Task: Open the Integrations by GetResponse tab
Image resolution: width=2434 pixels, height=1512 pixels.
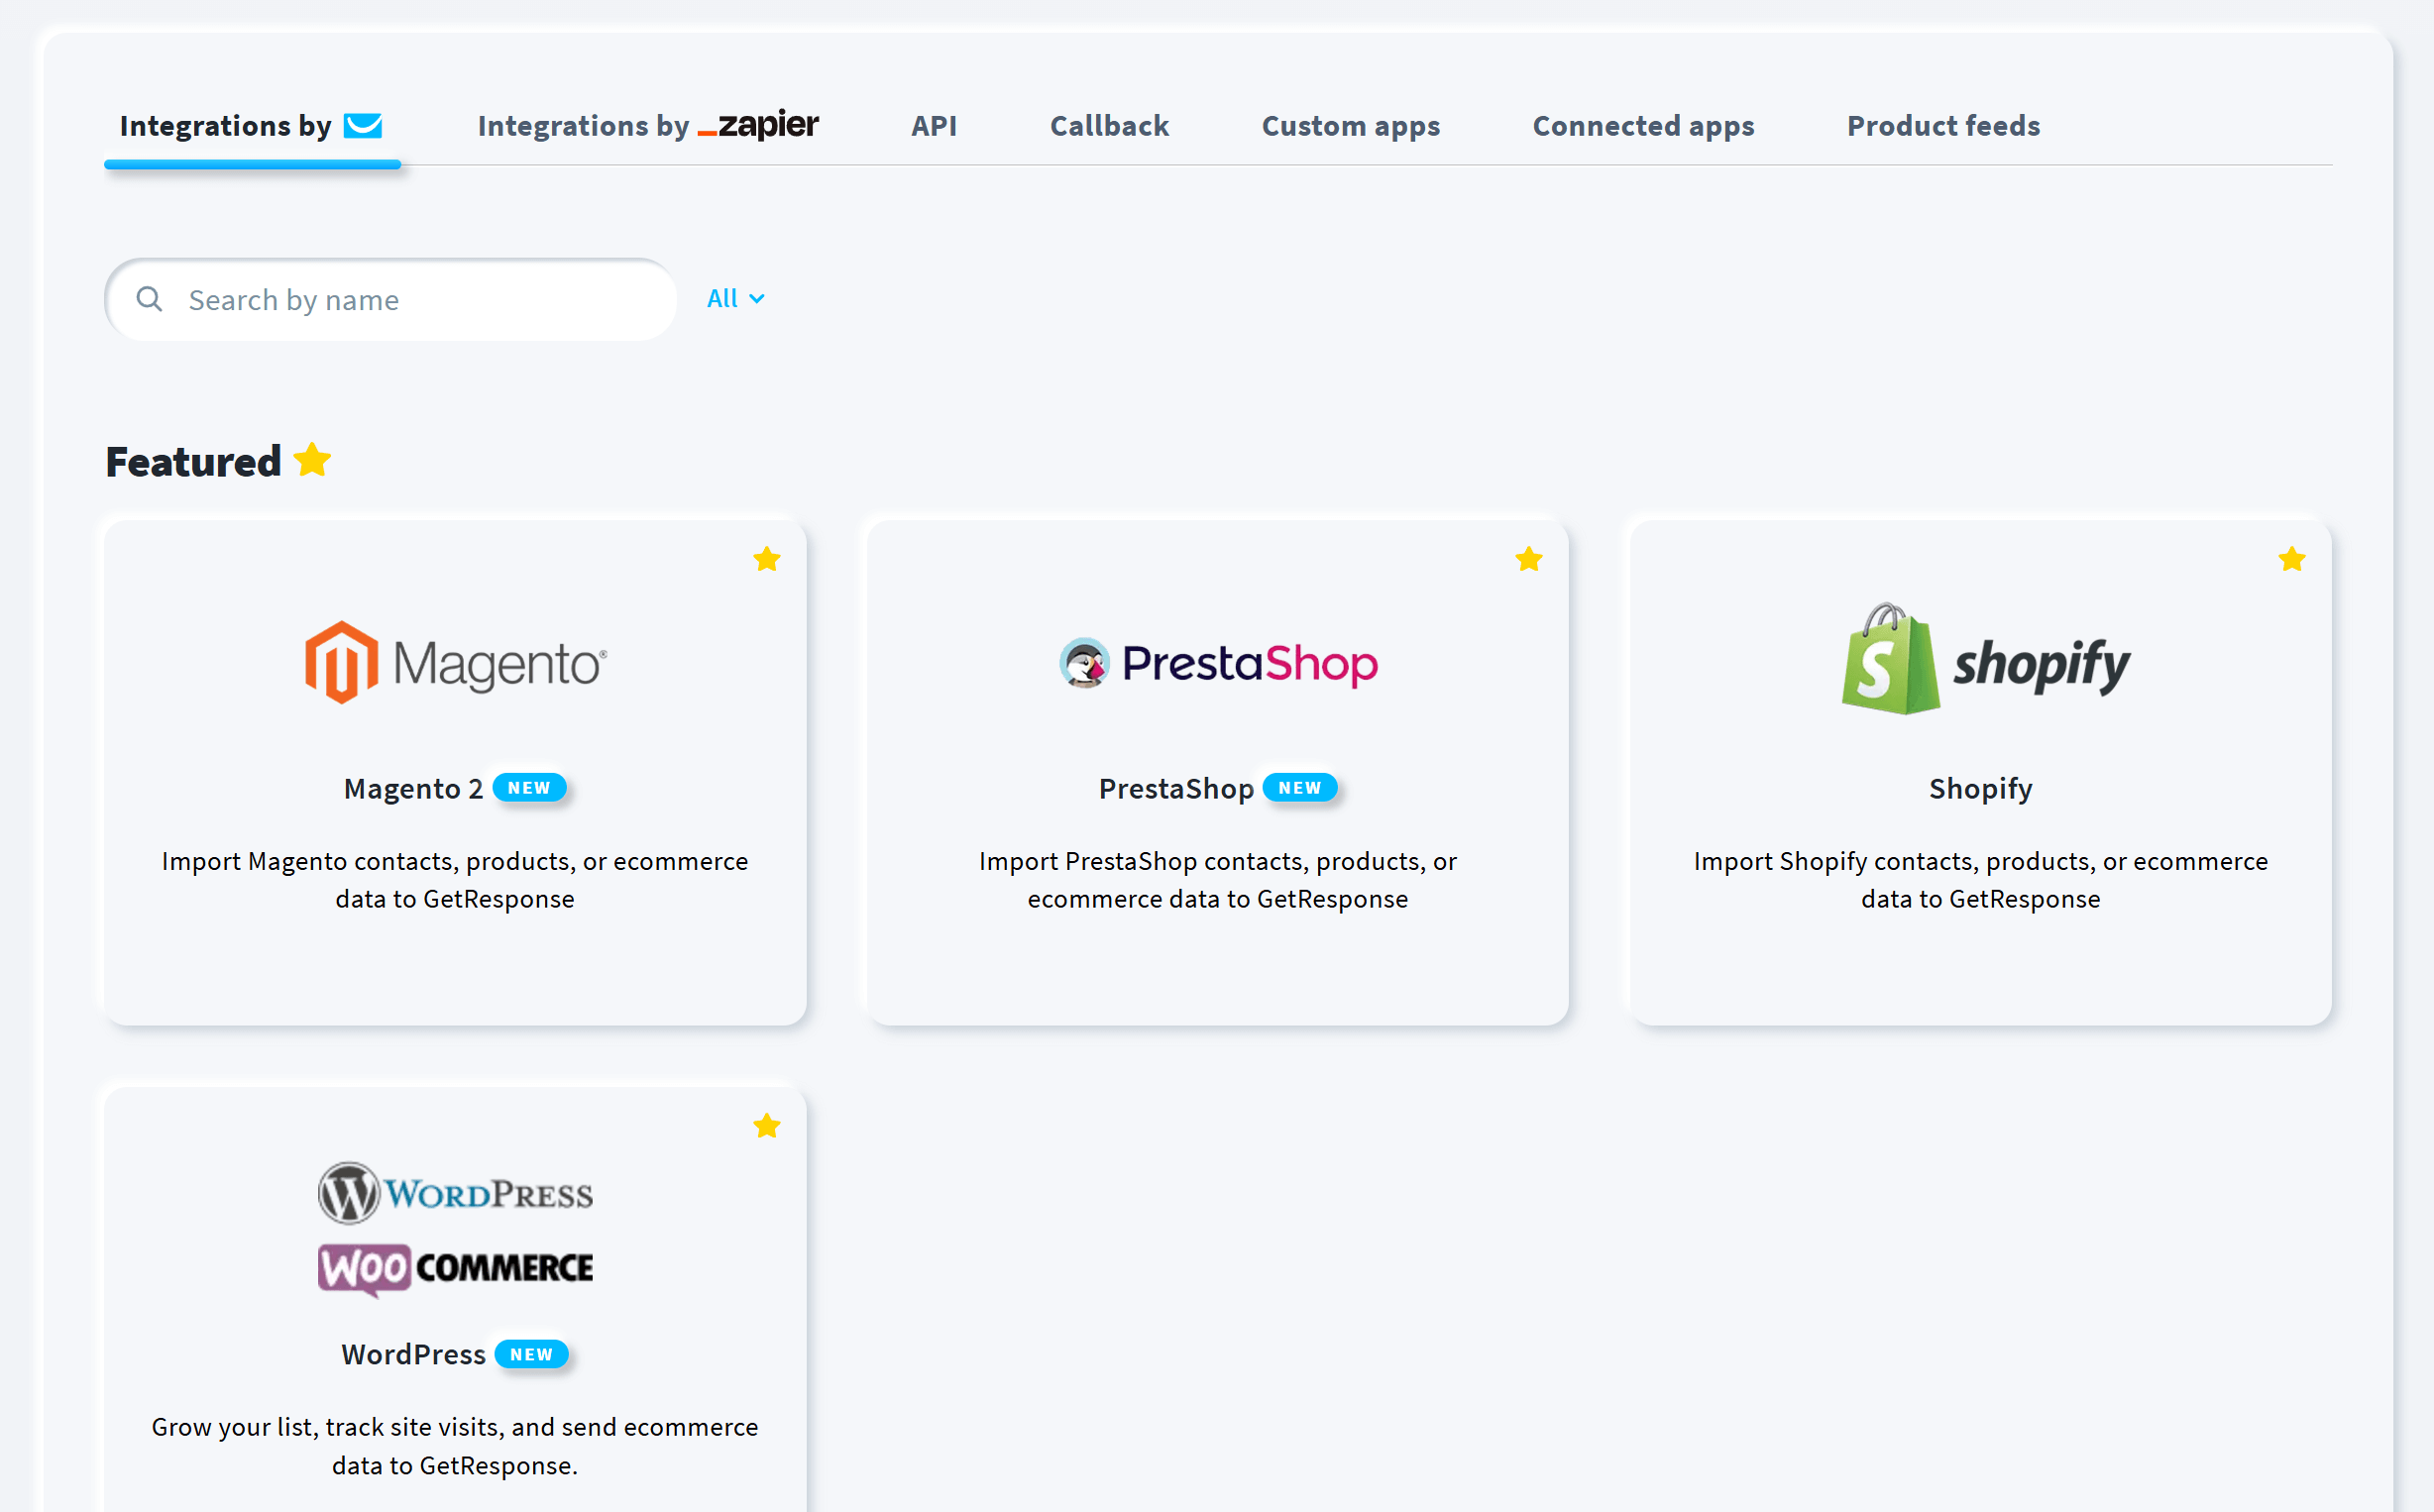Action: pyautogui.click(x=251, y=126)
